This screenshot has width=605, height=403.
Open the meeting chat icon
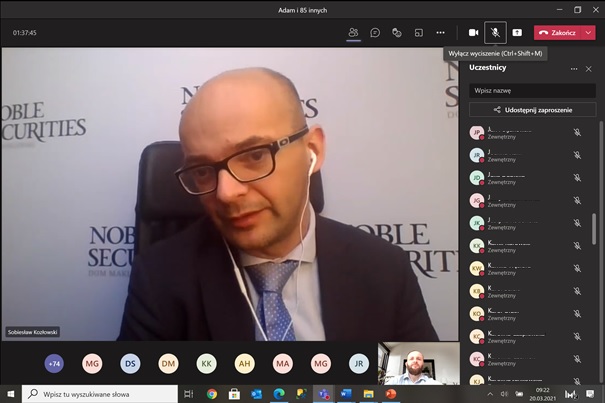pyautogui.click(x=375, y=32)
